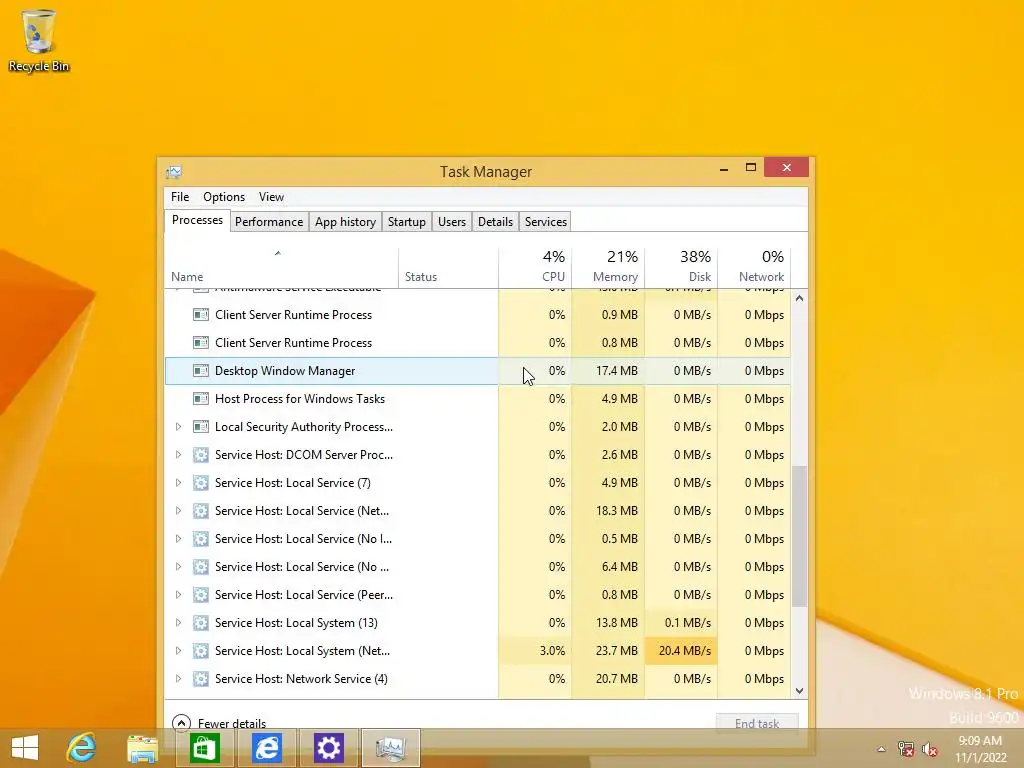This screenshot has height=768, width=1024.
Task: Expand Service Host: Local Service (Peer...
Action: coord(178,595)
